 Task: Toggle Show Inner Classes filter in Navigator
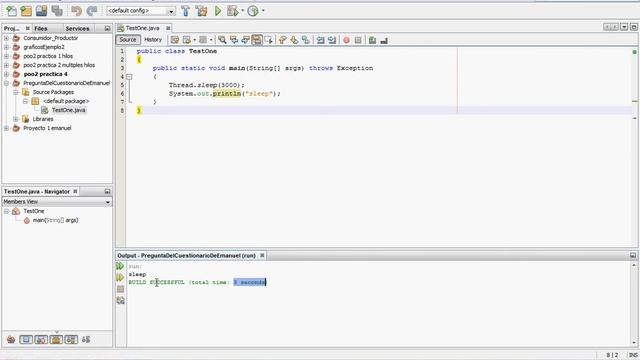(71, 340)
